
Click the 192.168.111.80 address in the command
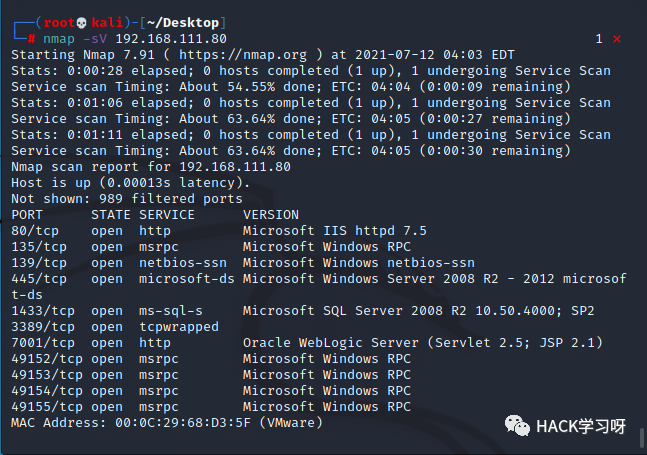pyautogui.click(x=171, y=39)
